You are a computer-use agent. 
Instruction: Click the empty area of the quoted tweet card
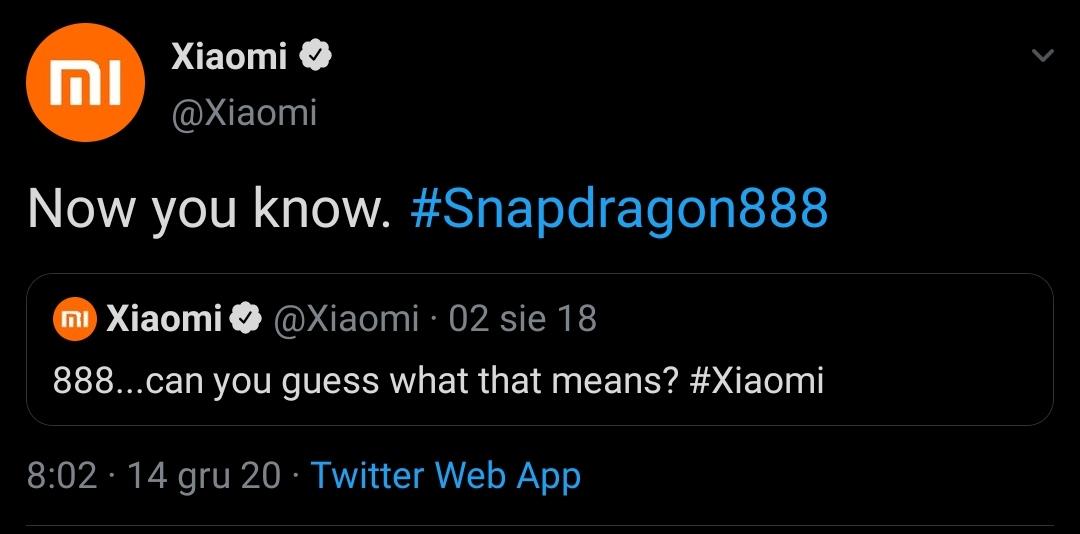[930, 350]
